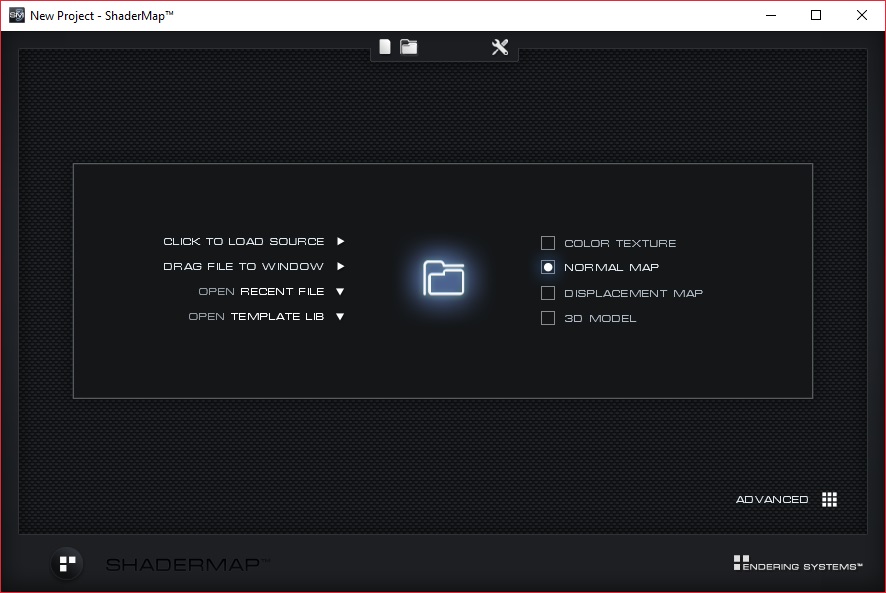Click arrow next to Drag File To Window
Screen dimensions: 886x593
point(341,266)
